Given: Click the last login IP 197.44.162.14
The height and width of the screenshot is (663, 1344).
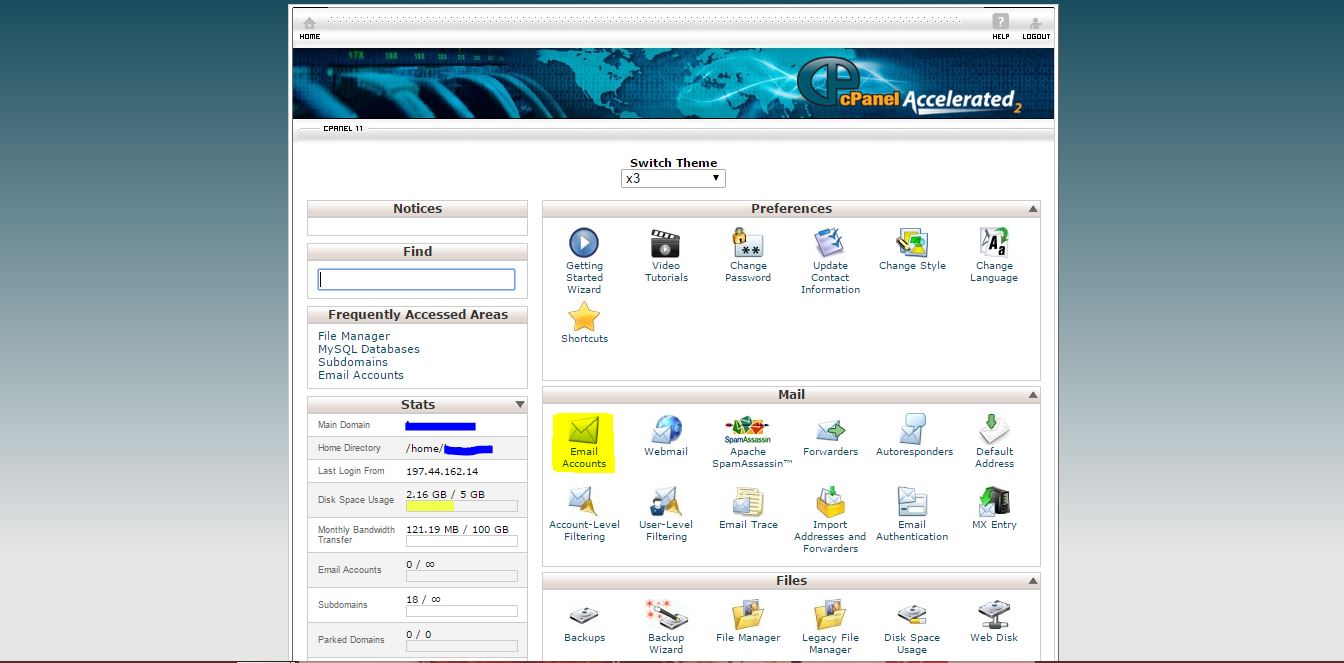Looking at the screenshot, I should pos(442,471).
